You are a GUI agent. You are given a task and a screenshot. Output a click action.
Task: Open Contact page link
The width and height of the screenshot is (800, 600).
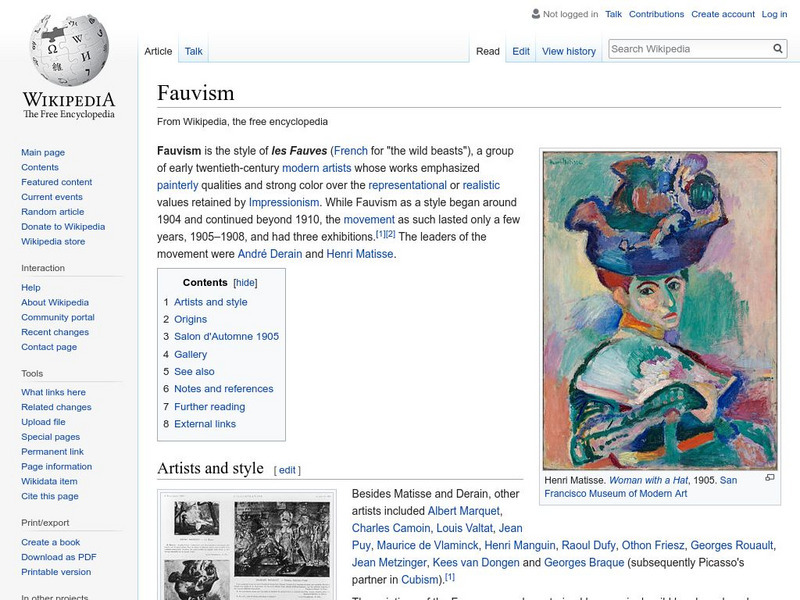tap(49, 346)
